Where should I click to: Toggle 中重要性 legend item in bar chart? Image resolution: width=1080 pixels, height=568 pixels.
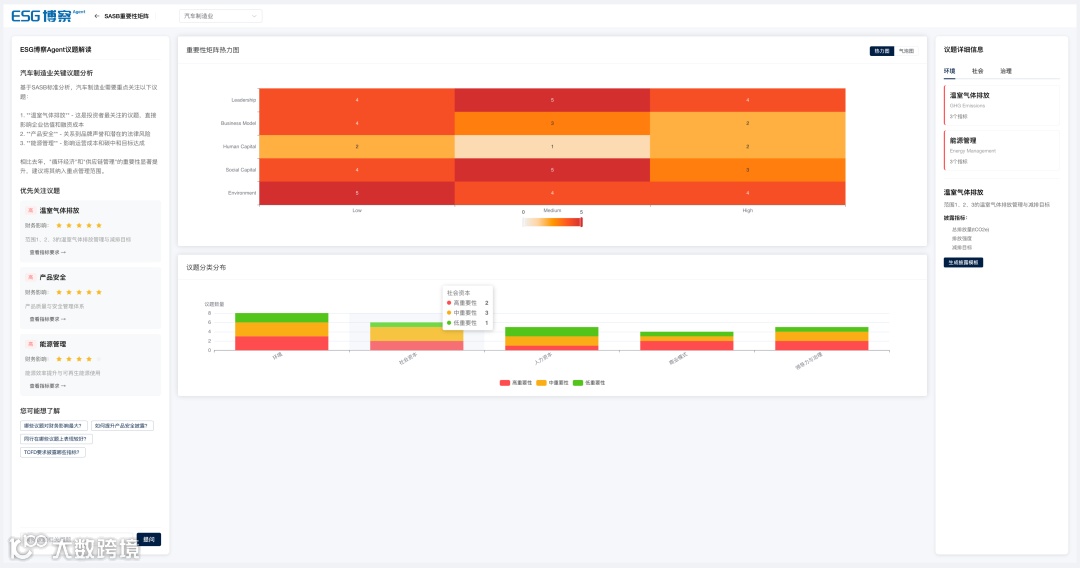tap(552, 383)
